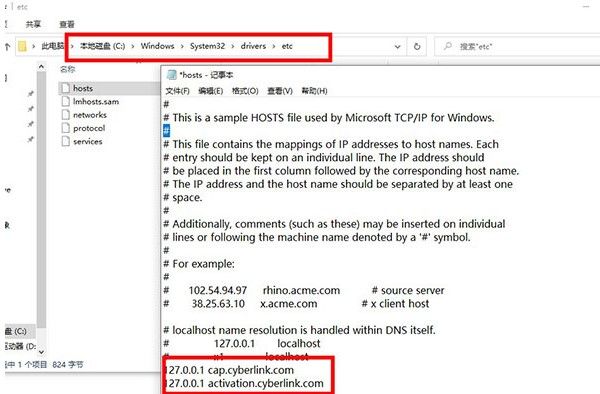
Task: Click the line '127.0.0.1 cap.cyberlink.com'
Action: [229, 370]
